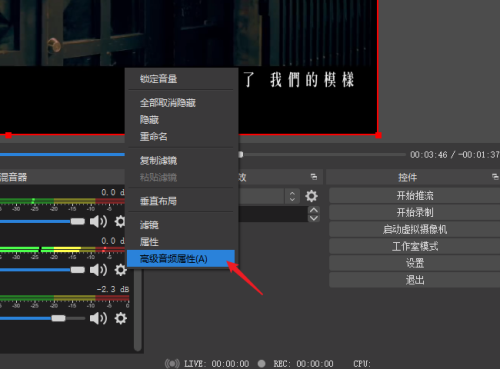Screen dimensions: 500x369
Task: Open gear settings for the second mixer channel
Action: [120, 270]
